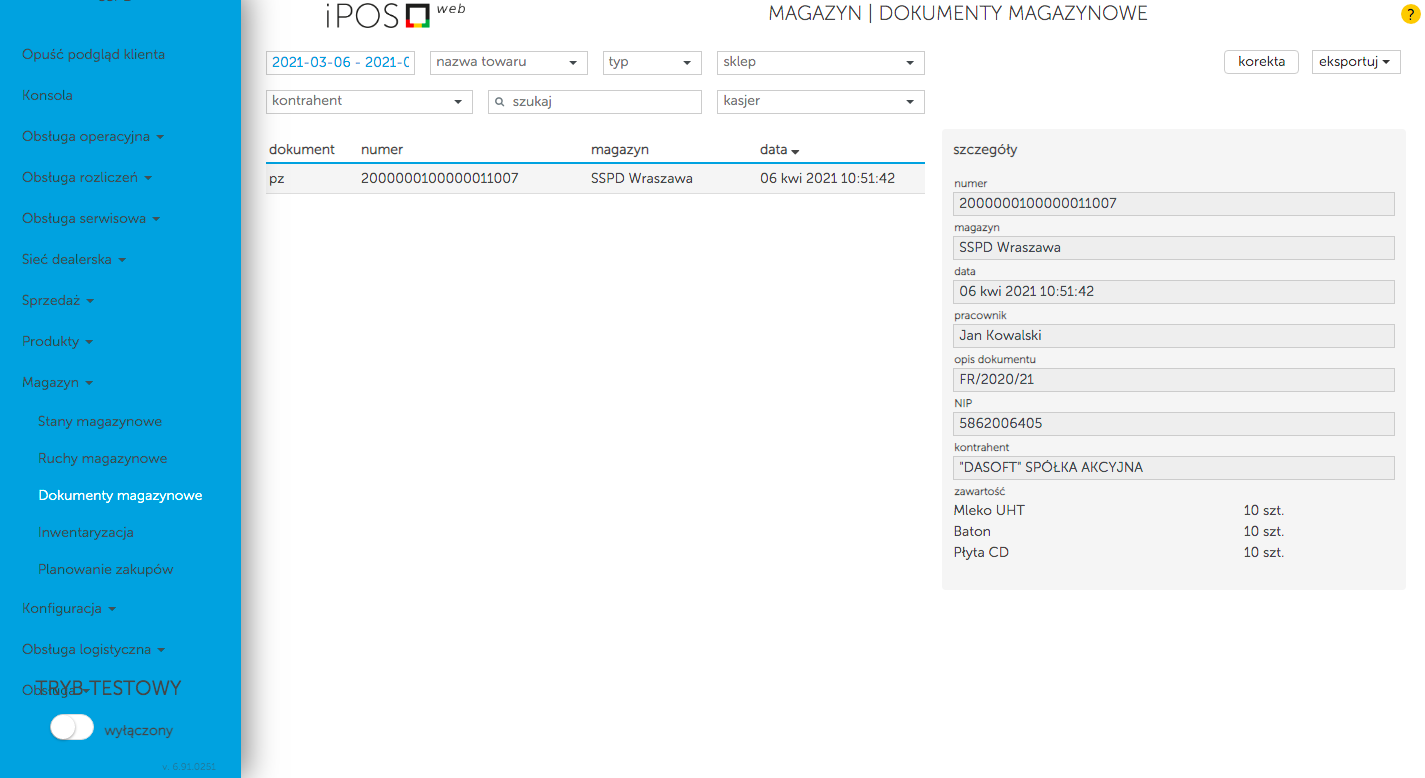Viewport: 1425px width, 778px height.
Task: Expand the Sprzedaż menu section
Action: 58,300
